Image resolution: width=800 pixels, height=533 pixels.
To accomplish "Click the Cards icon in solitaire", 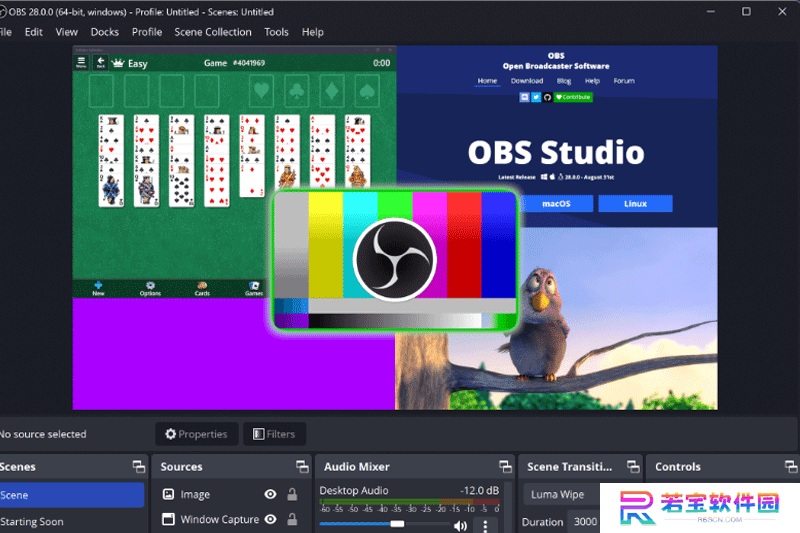I will [202, 288].
